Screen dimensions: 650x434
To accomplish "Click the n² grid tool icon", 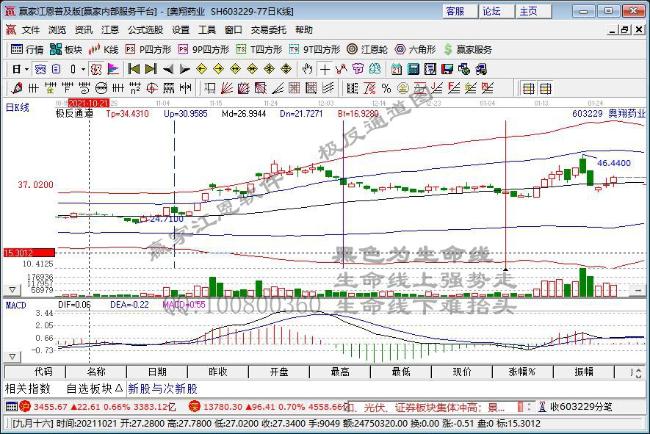I will (x=135, y=88).
